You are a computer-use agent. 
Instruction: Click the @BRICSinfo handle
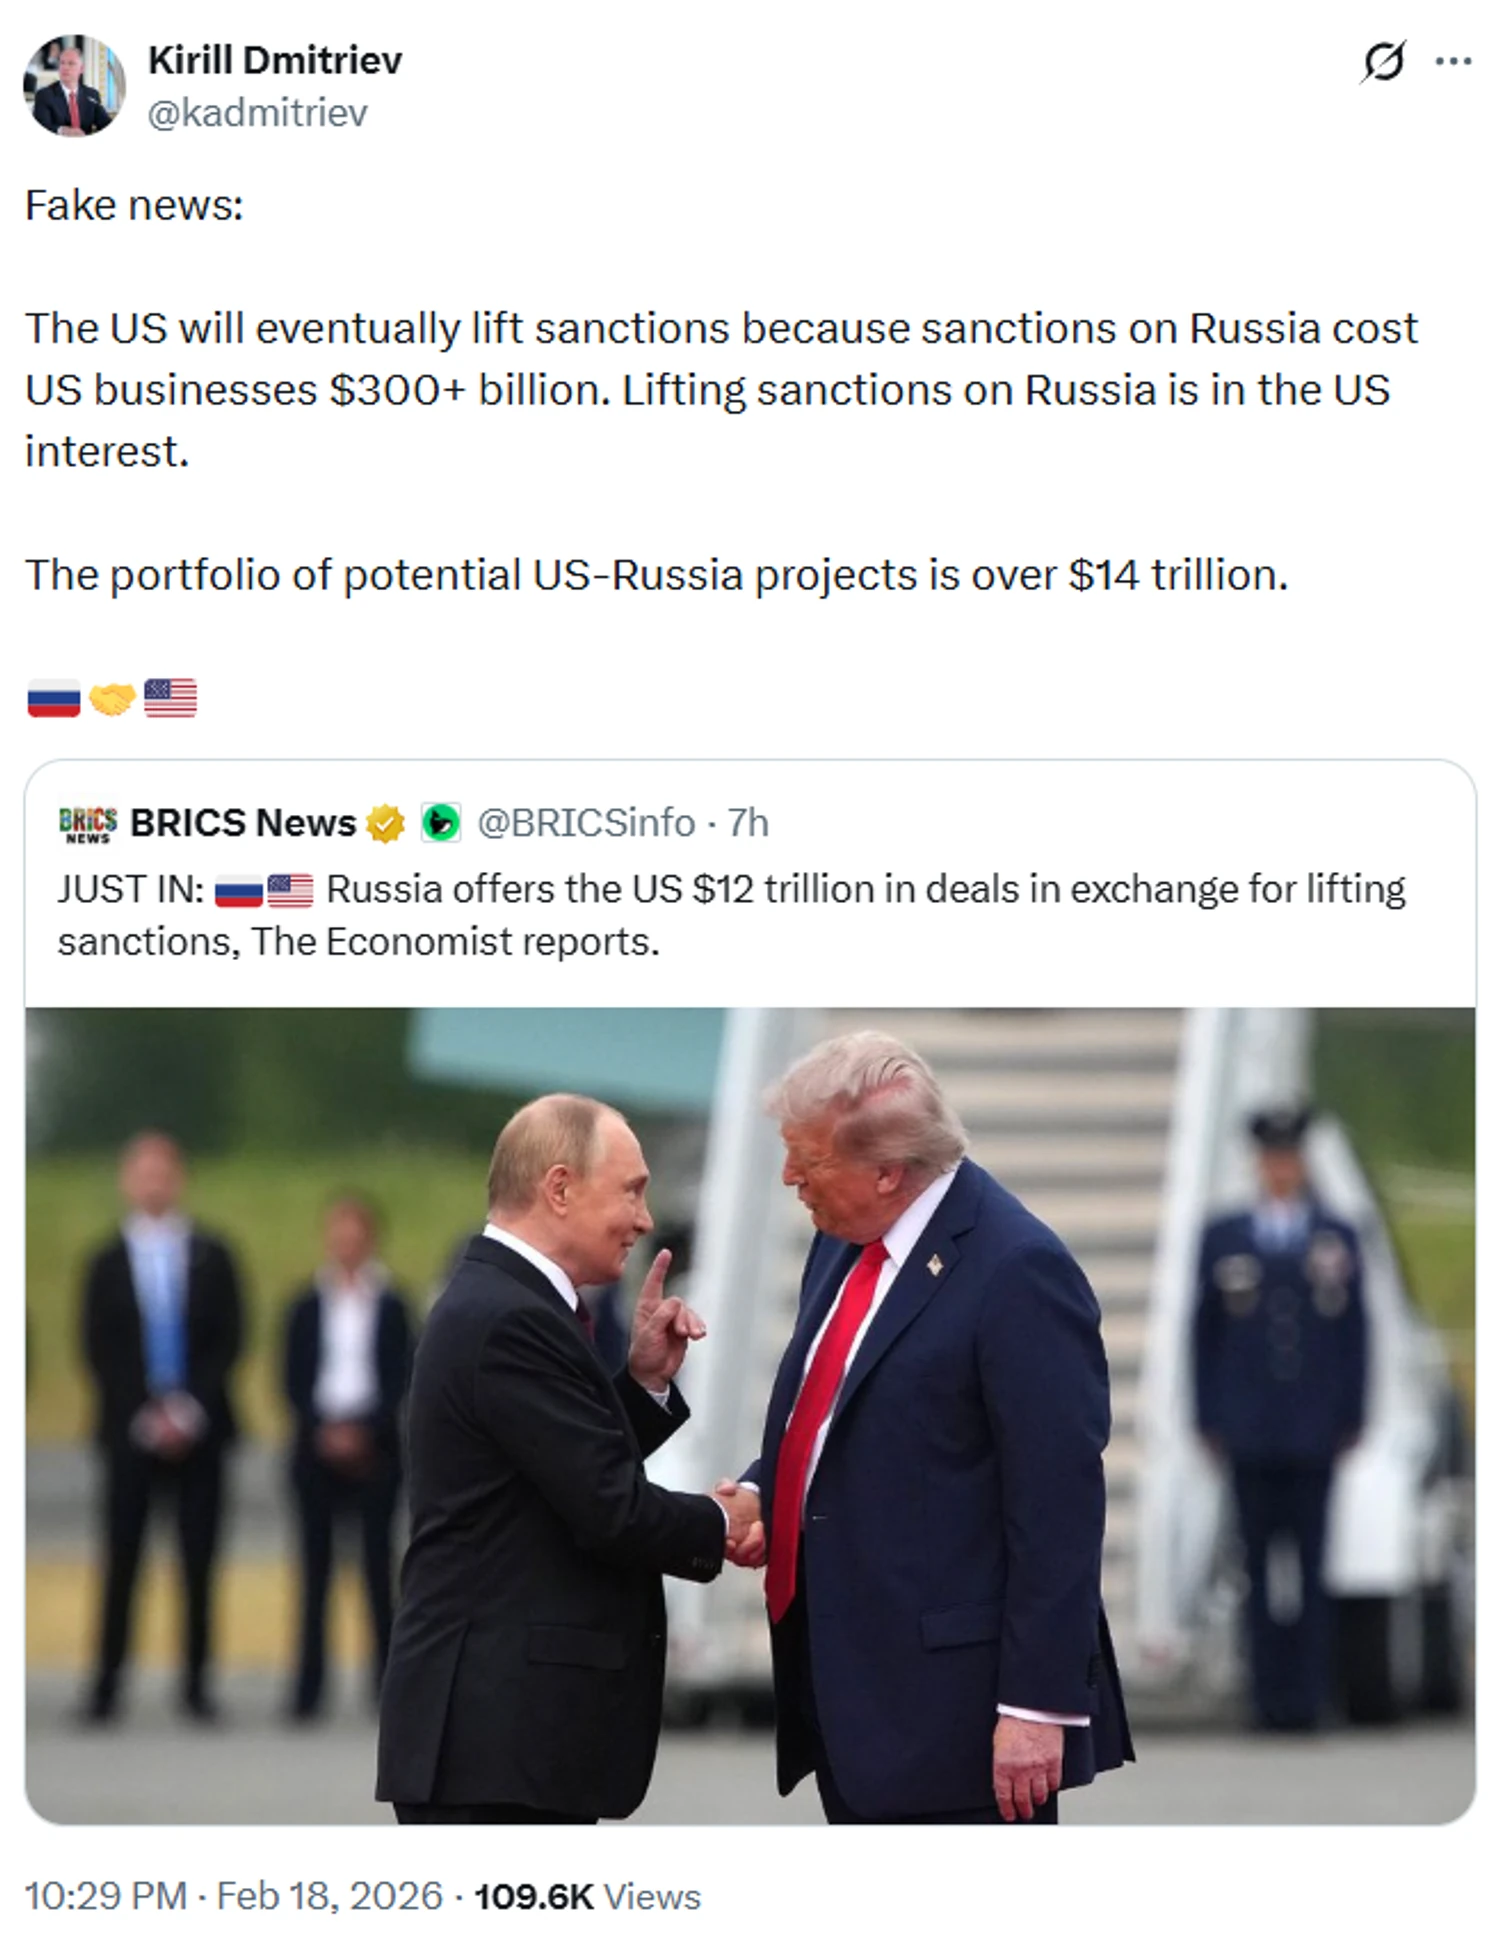(x=586, y=823)
